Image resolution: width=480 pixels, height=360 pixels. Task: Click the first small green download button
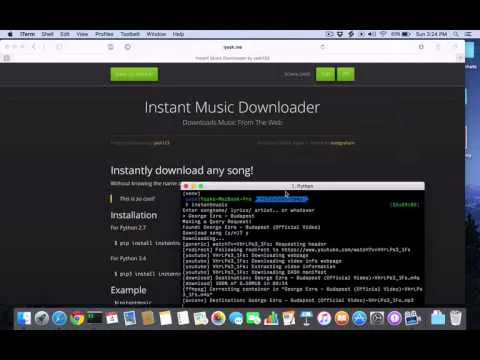325,74
